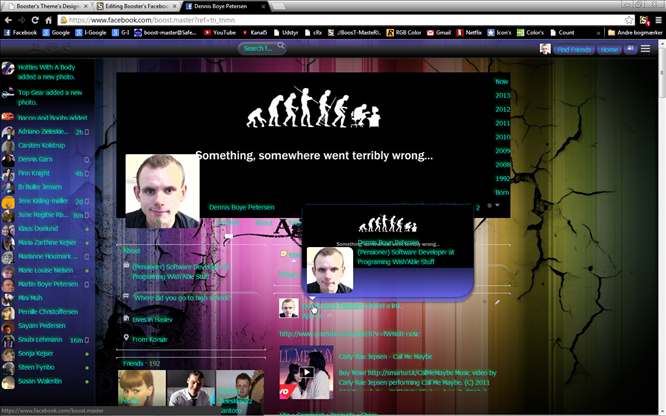Open chat with Martin Boye Petersen

pyautogui.click(x=45, y=284)
